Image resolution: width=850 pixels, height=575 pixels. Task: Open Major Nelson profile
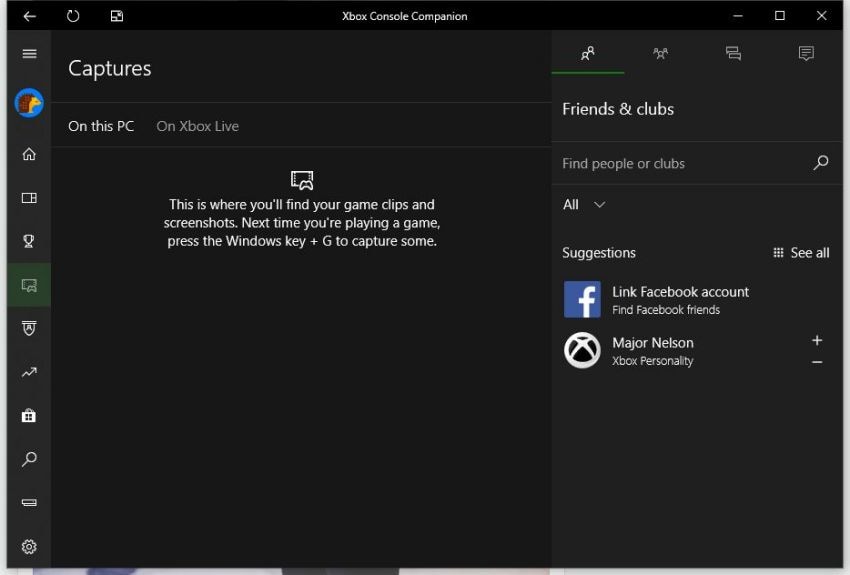tap(653, 343)
